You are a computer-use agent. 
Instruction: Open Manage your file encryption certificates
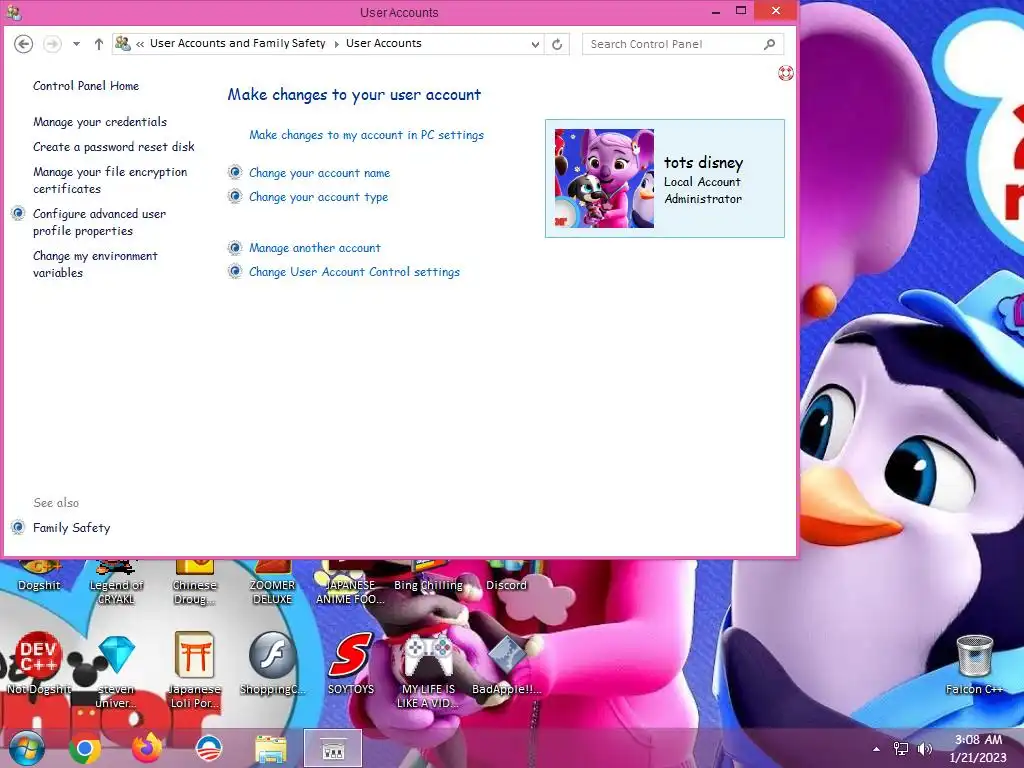[110, 180]
